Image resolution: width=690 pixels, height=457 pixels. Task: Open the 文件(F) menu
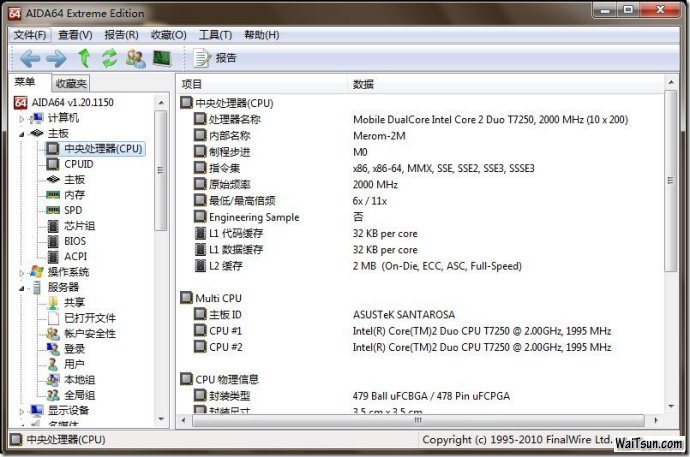pyautogui.click(x=31, y=35)
